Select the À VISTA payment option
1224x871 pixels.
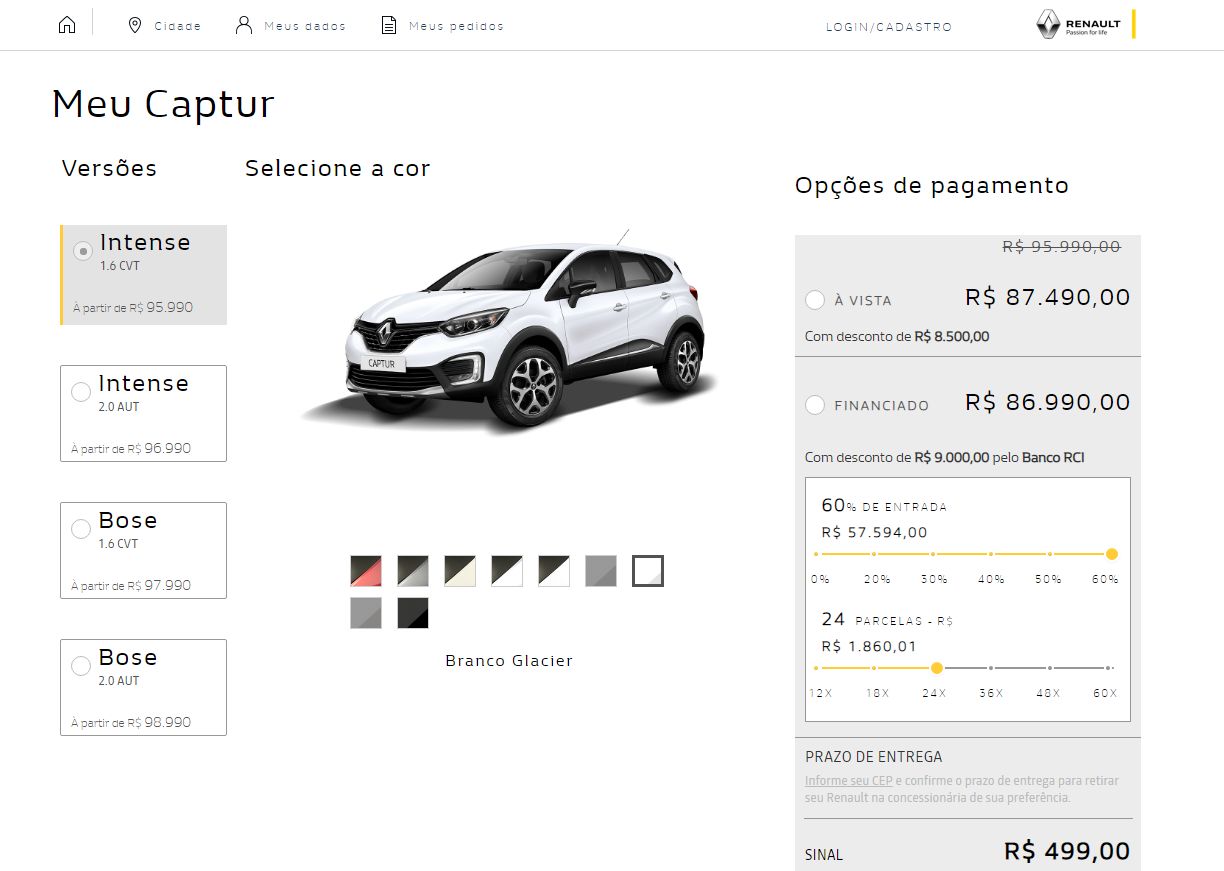coord(815,300)
